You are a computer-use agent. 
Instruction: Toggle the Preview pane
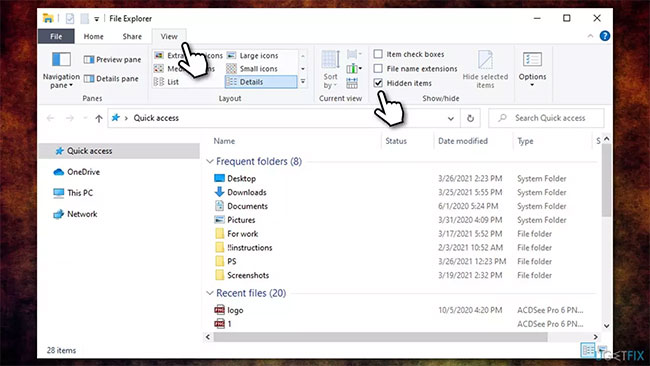click(112, 60)
